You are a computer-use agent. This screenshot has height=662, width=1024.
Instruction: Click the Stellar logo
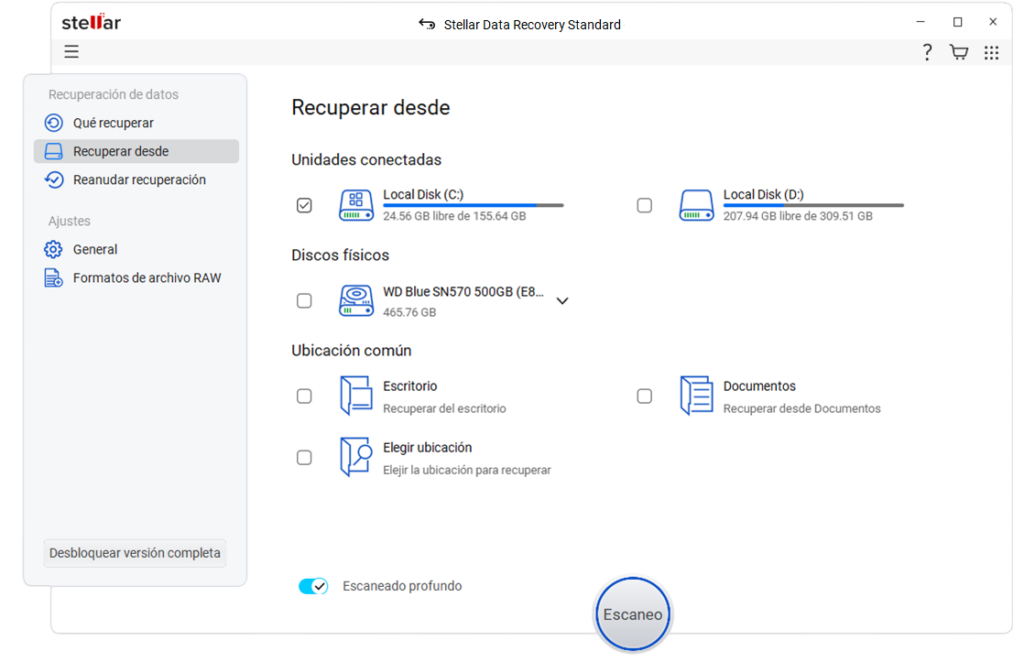(91, 22)
